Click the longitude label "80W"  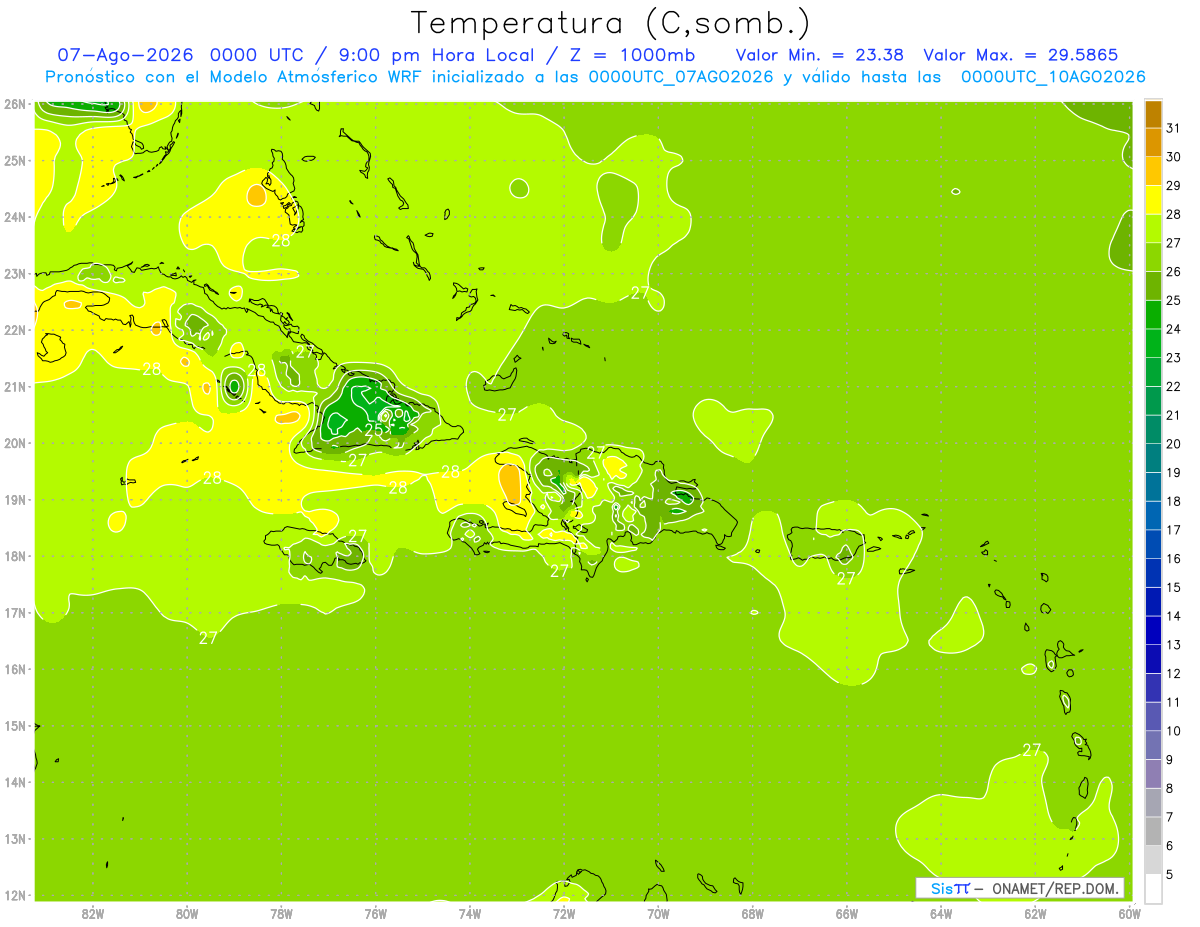point(187,913)
